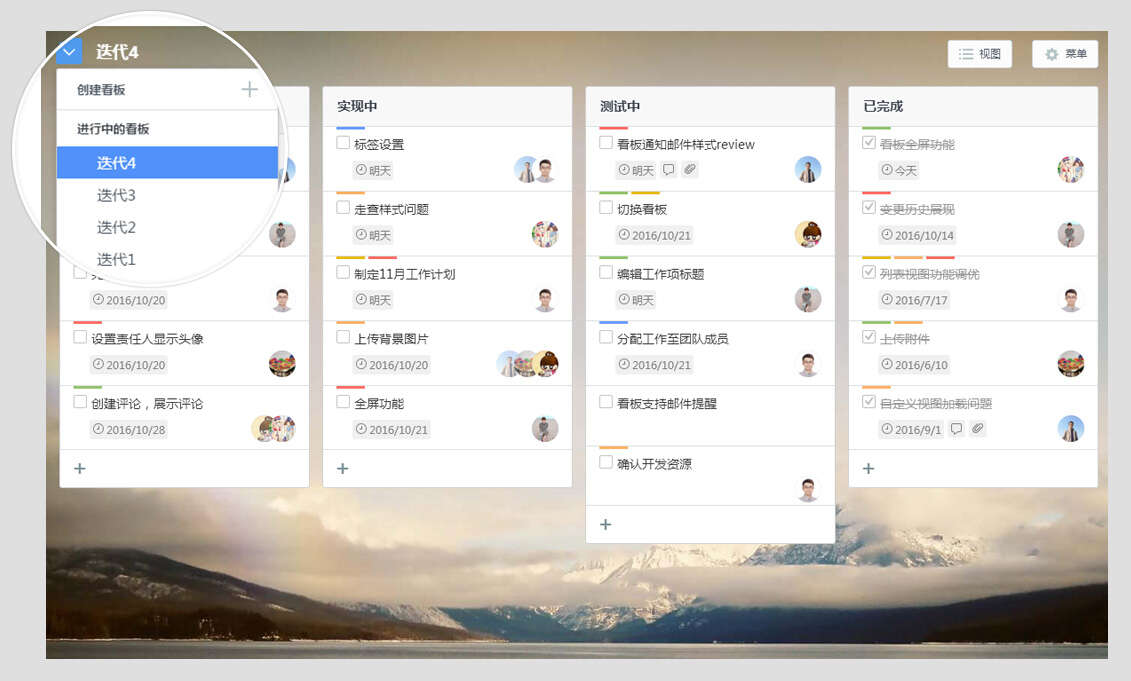Screen dimensions: 1131x681
Task: Check the 走查样式问题 card checkbox
Action: 343,208
